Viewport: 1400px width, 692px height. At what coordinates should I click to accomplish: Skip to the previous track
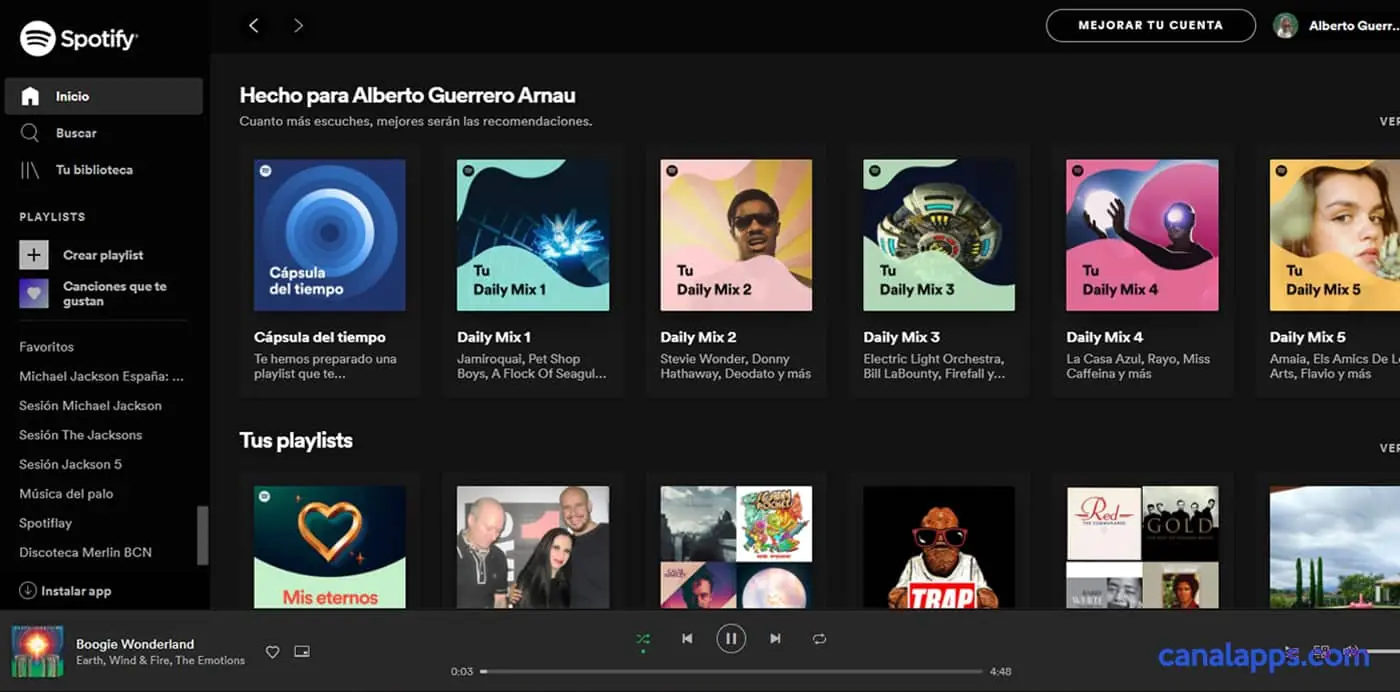687,638
